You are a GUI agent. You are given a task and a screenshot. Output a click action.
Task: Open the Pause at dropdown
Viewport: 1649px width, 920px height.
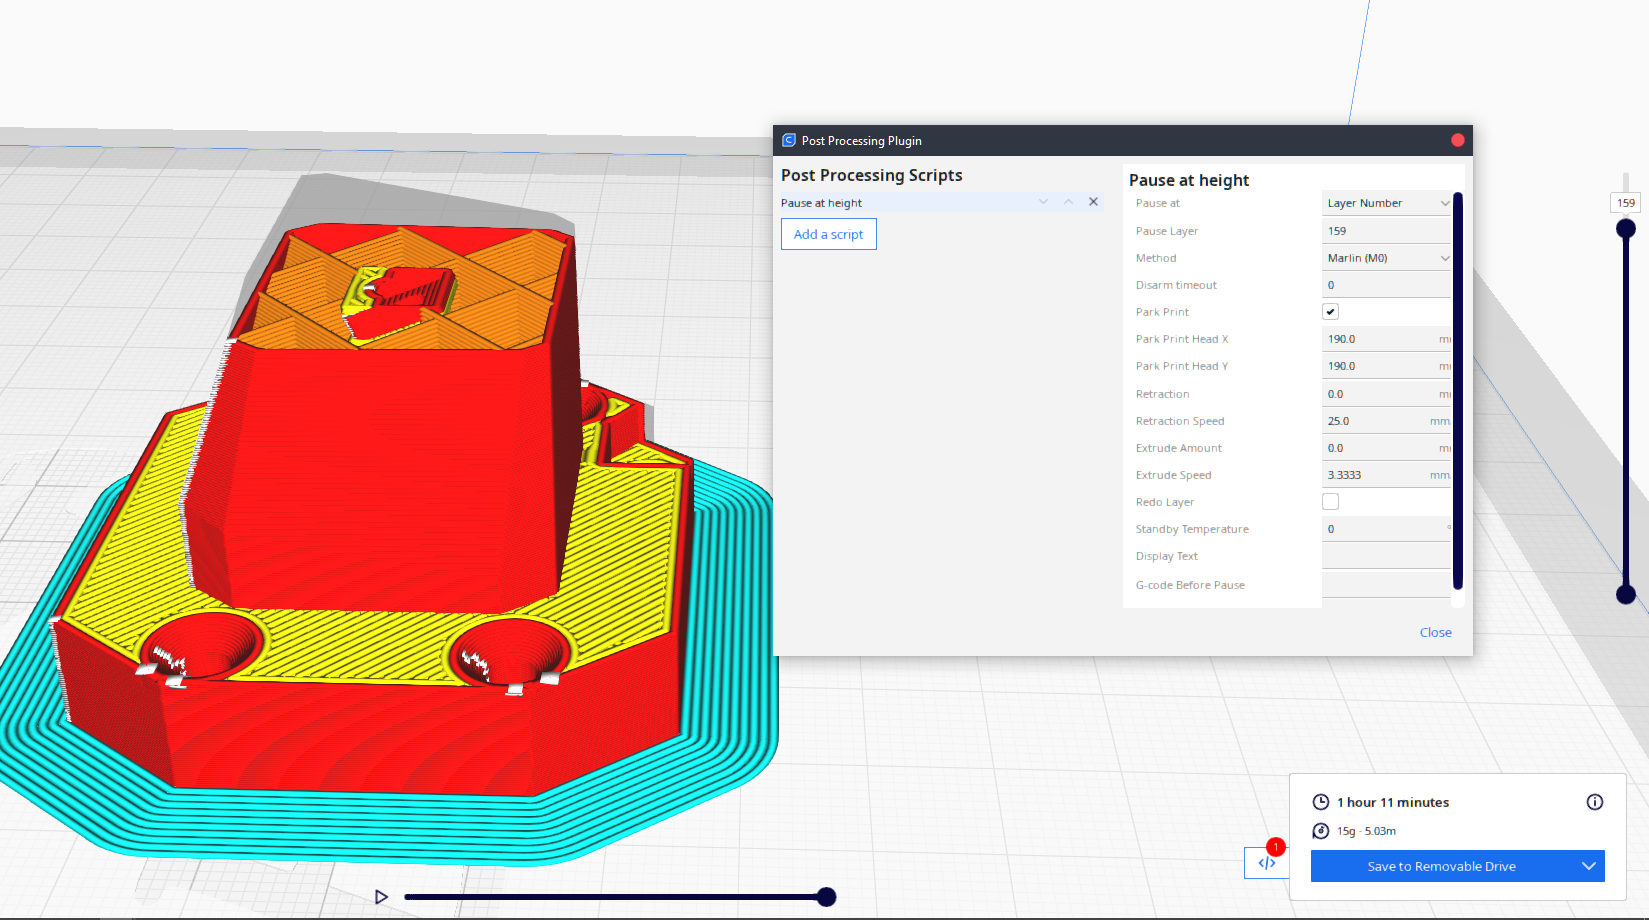point(1386,203)
